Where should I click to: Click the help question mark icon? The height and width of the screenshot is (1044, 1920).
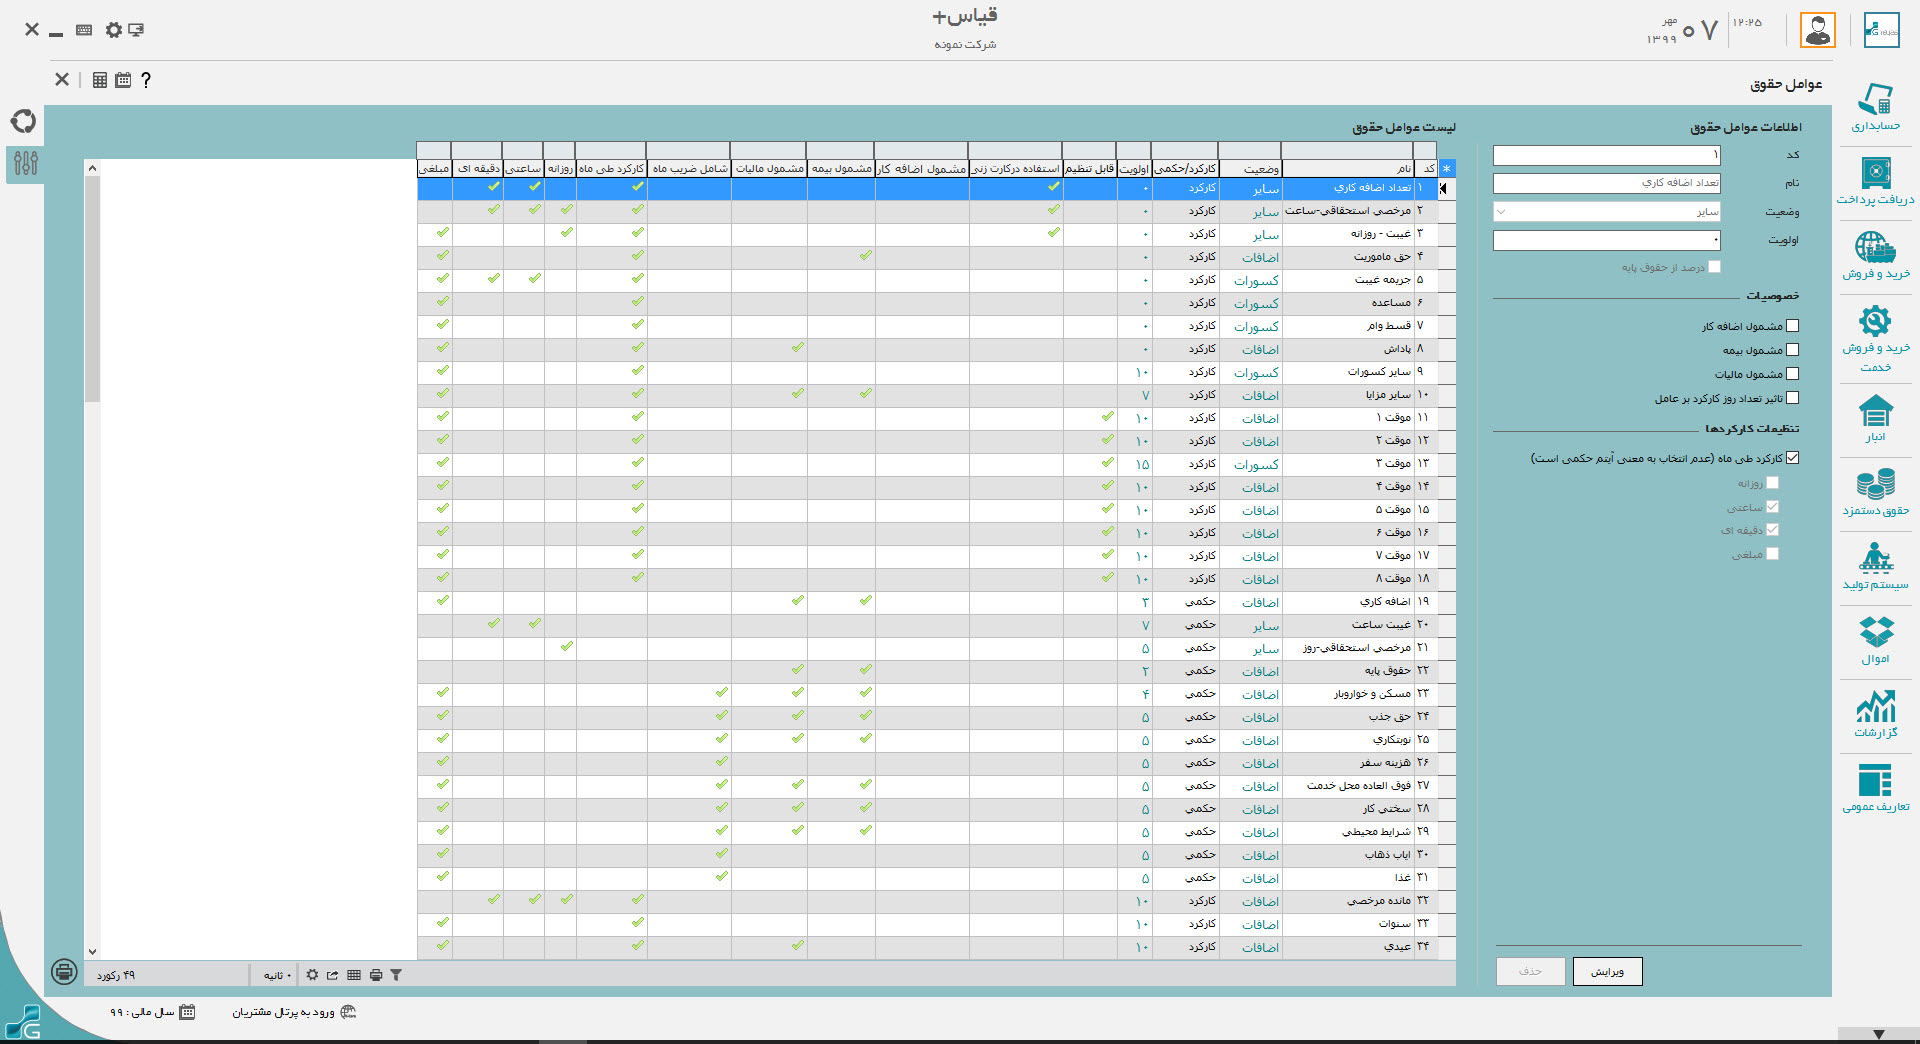tap(146, 80)
